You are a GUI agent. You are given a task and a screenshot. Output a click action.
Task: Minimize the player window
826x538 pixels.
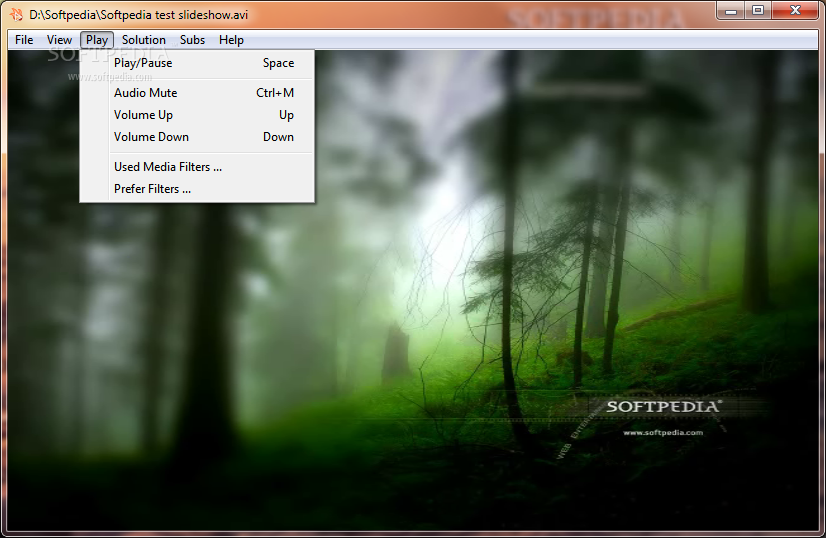(730, 11)
